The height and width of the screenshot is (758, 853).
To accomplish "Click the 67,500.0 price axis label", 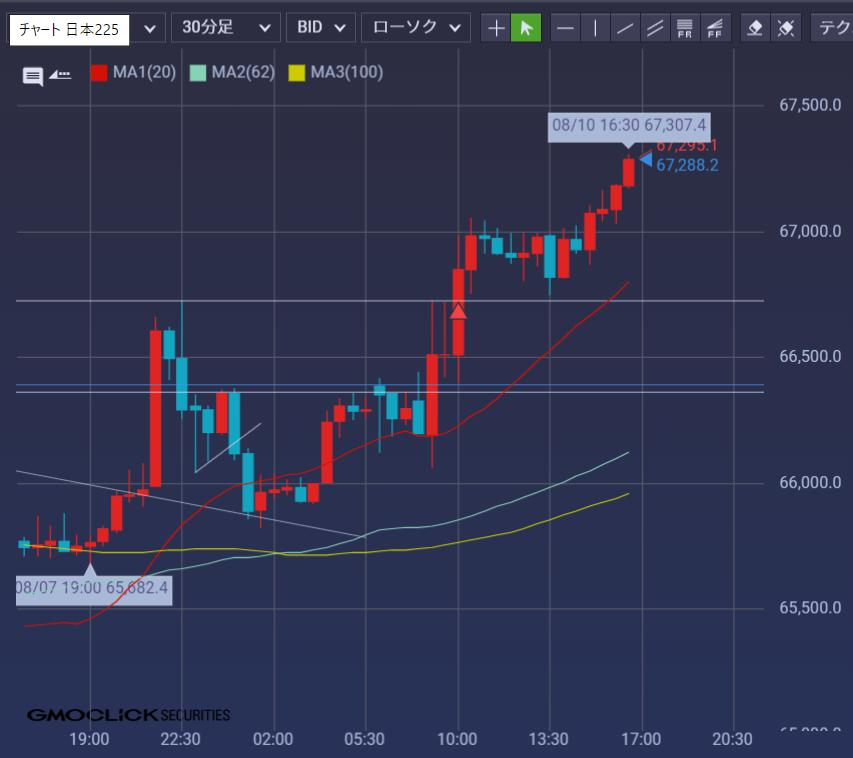I will click(x=810, y=105).
